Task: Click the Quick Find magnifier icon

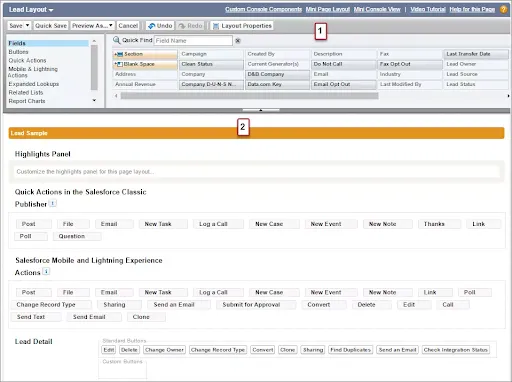Action: (116, 40)
